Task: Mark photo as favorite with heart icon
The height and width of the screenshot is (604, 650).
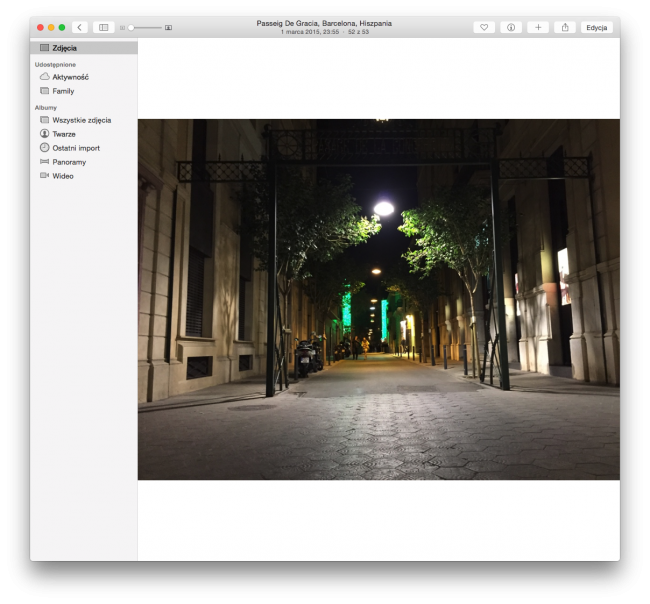Action: 484,27
